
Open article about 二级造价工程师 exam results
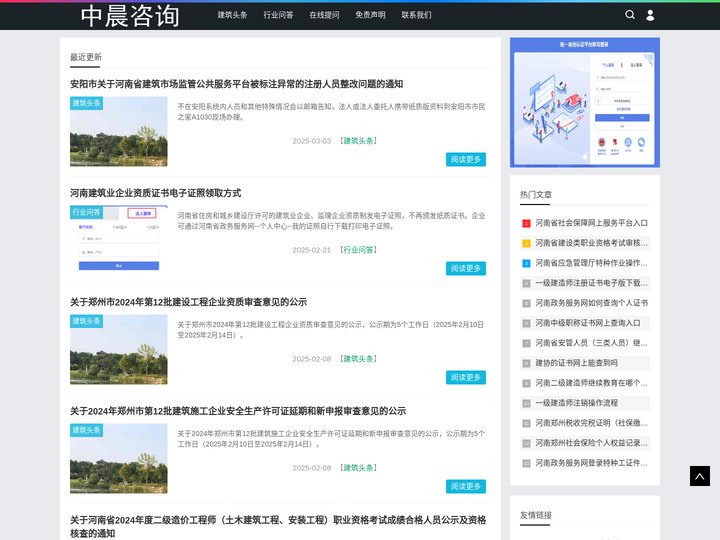[x=278, y=526]
